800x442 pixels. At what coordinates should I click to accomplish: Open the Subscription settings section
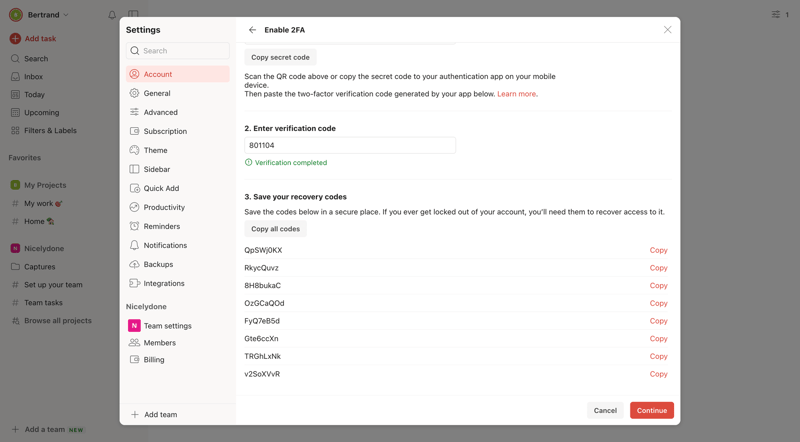pos(178,131)
